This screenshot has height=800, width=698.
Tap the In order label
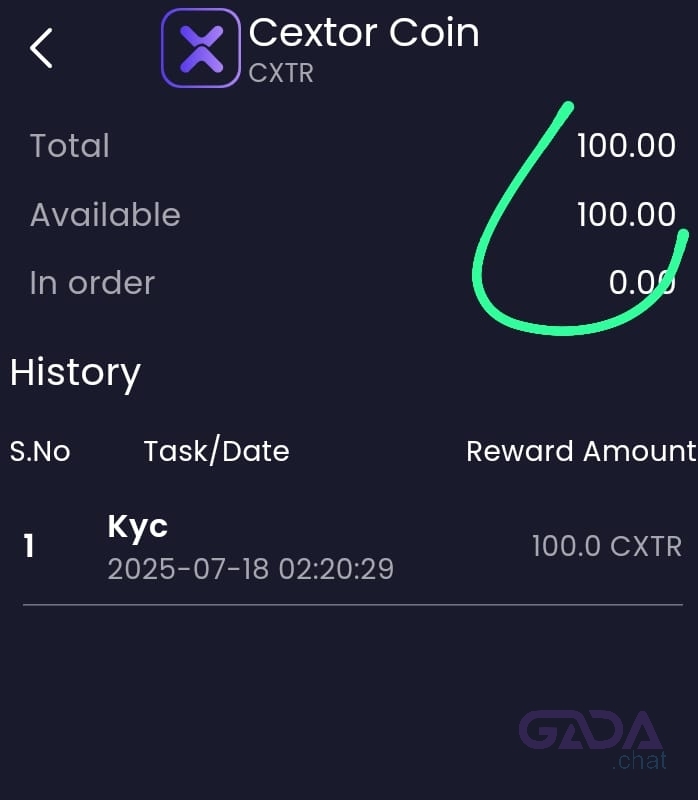(92, 283)
